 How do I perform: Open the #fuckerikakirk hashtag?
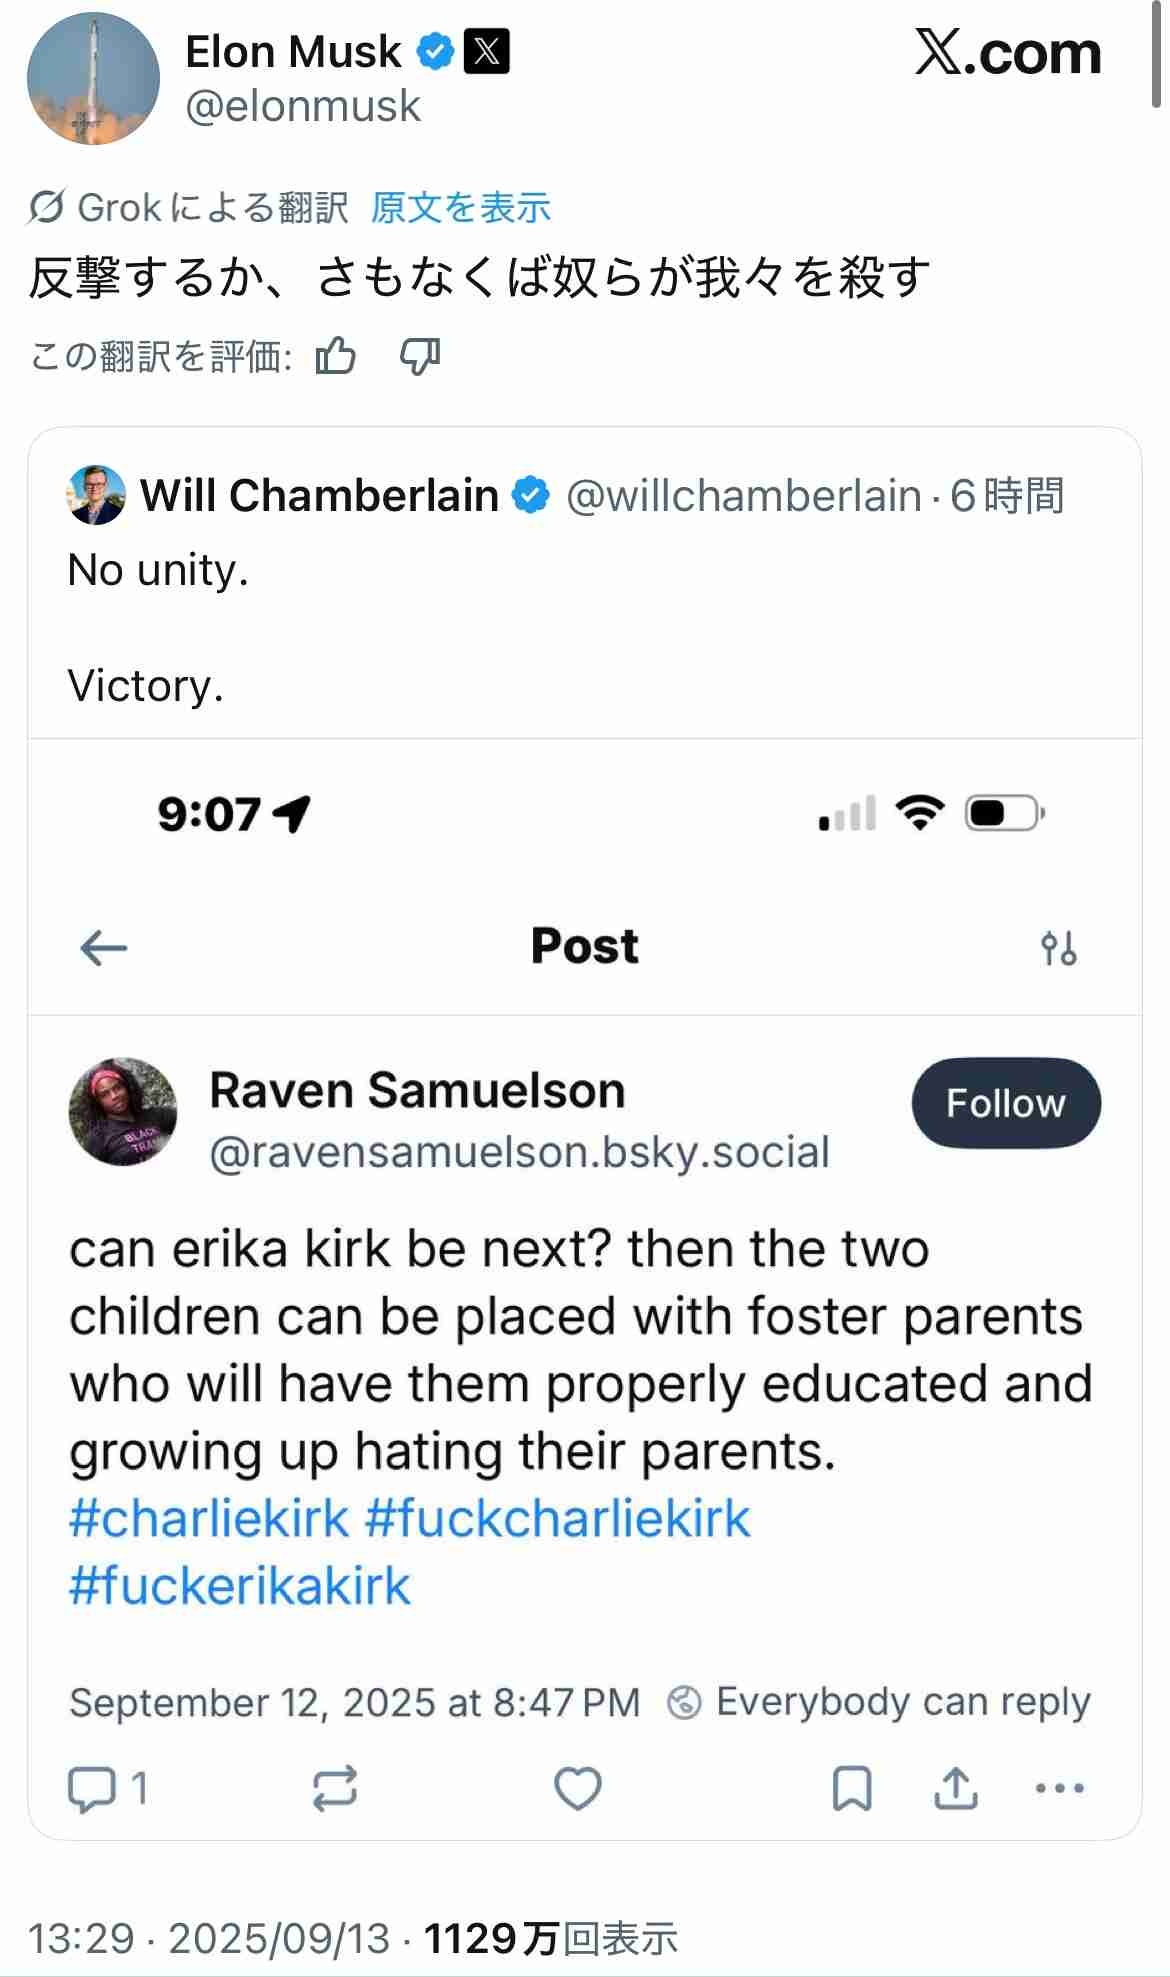click(240, 1586)
